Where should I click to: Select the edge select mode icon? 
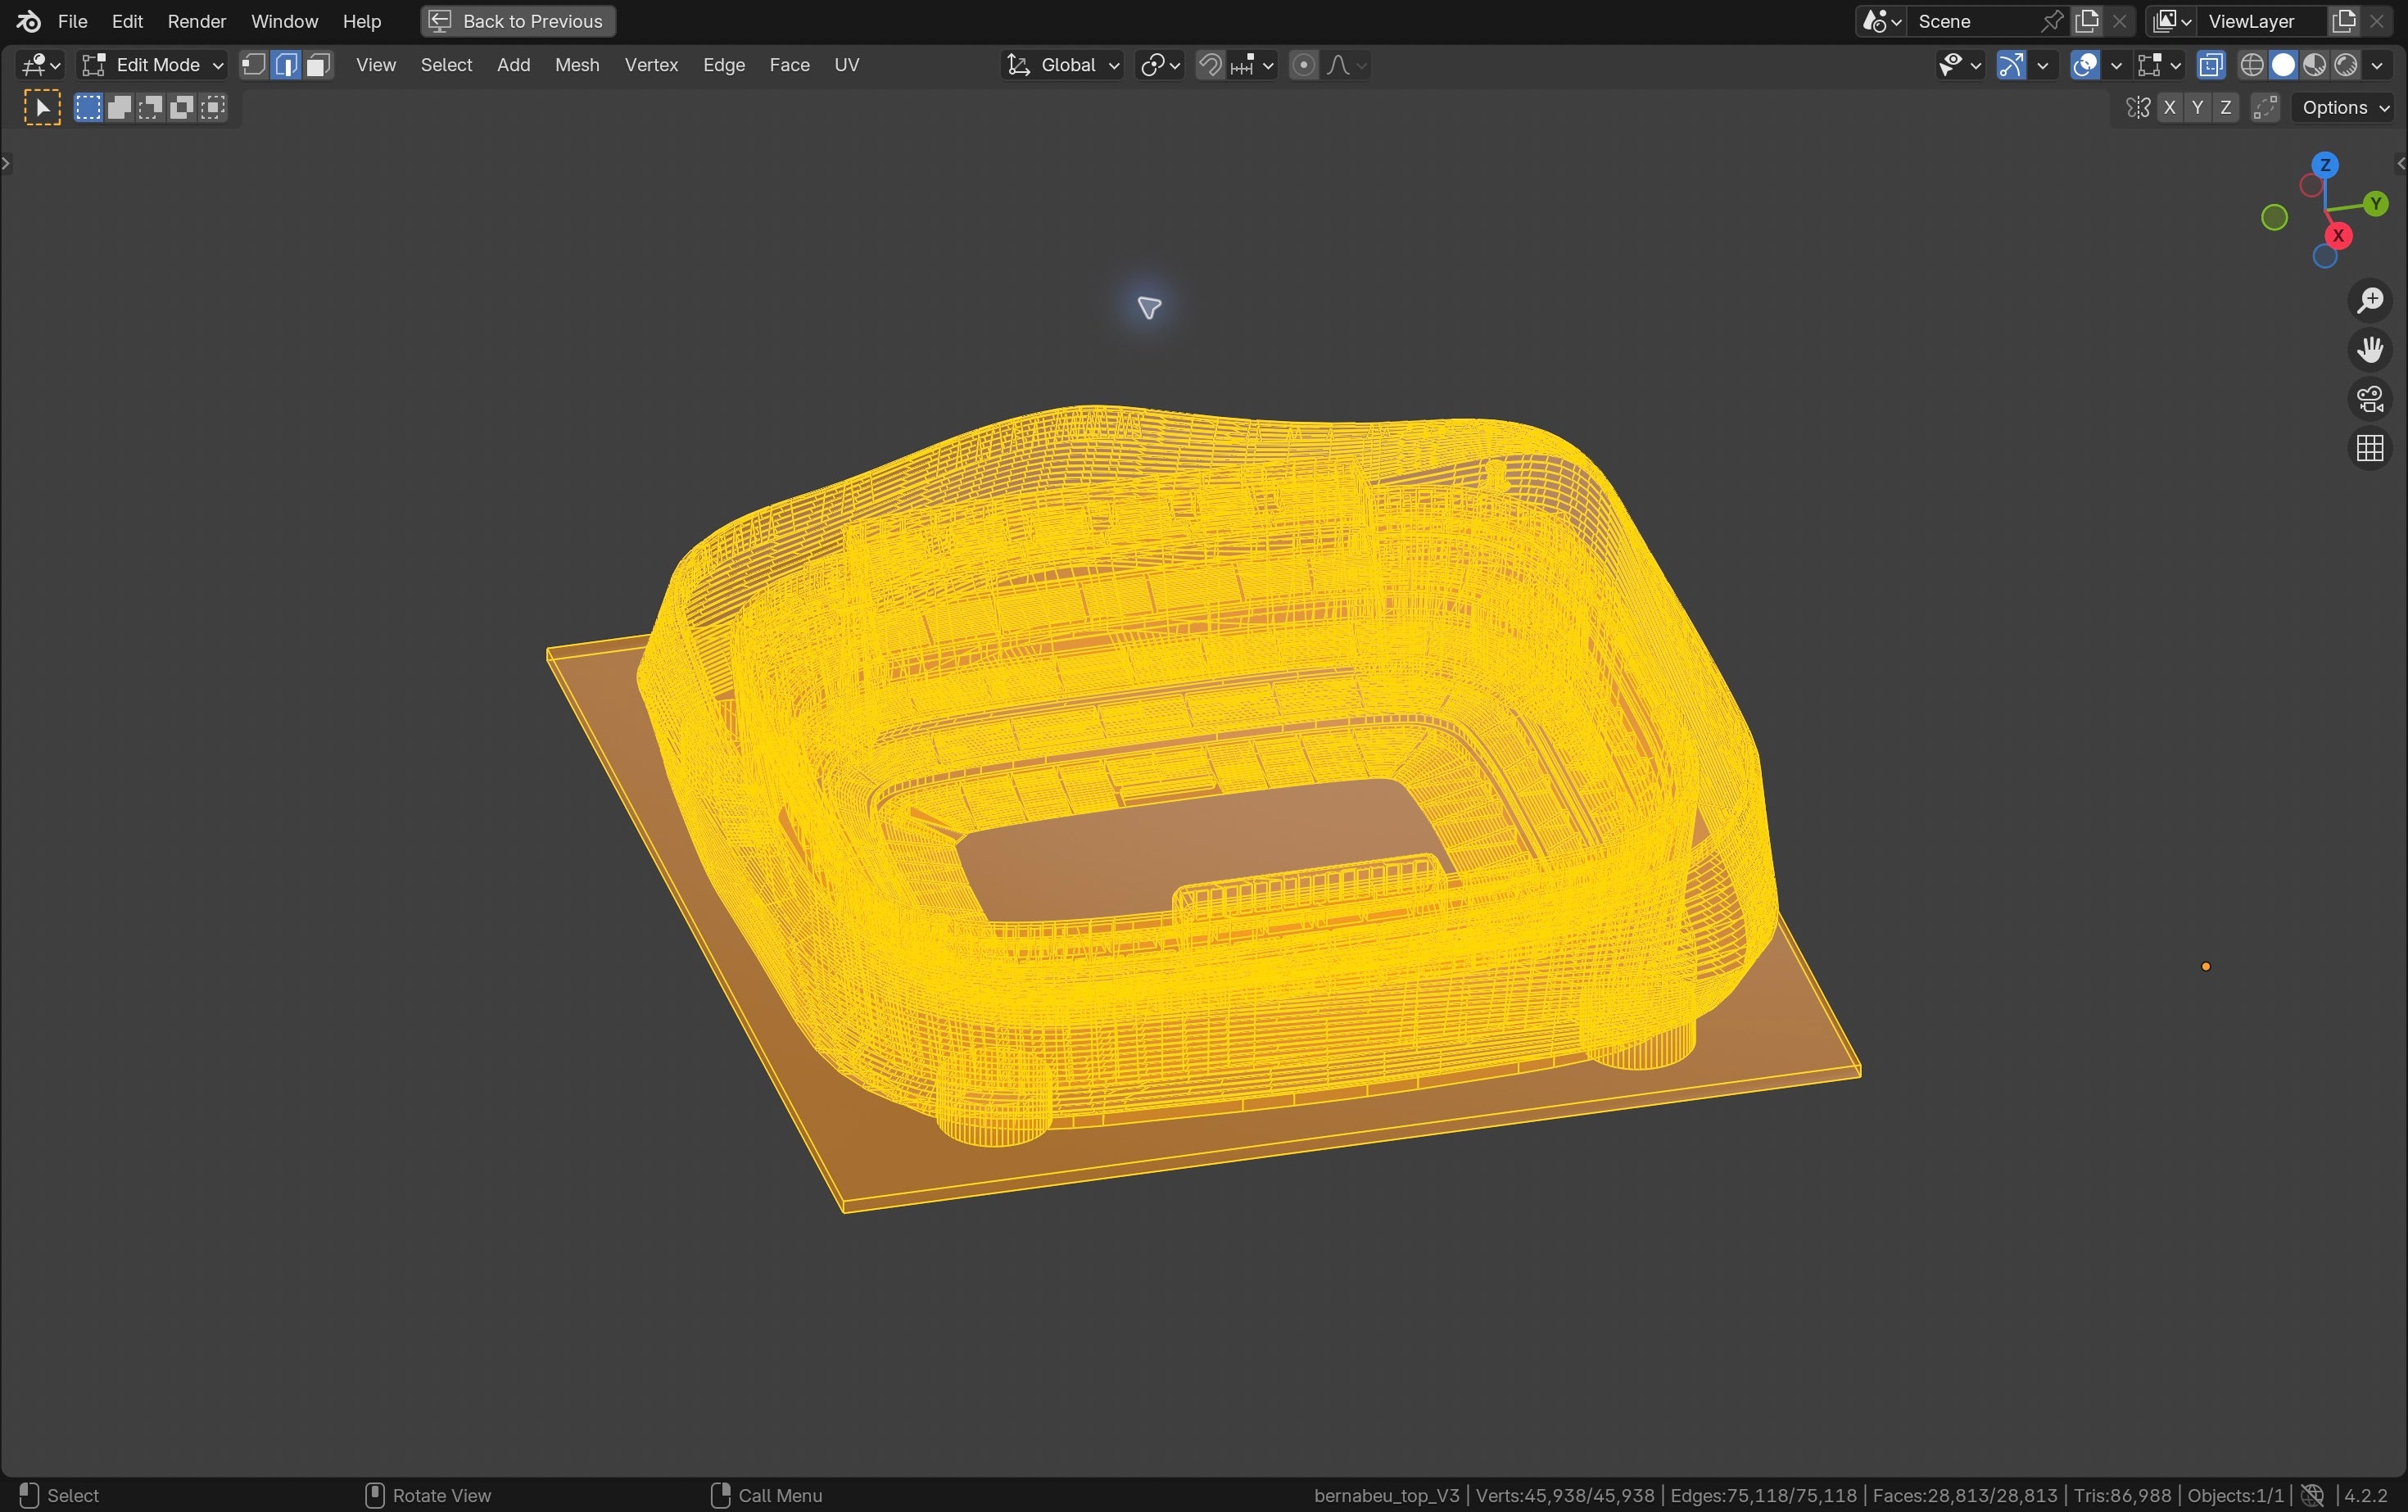pyautogui.click(x=286, y=65)
